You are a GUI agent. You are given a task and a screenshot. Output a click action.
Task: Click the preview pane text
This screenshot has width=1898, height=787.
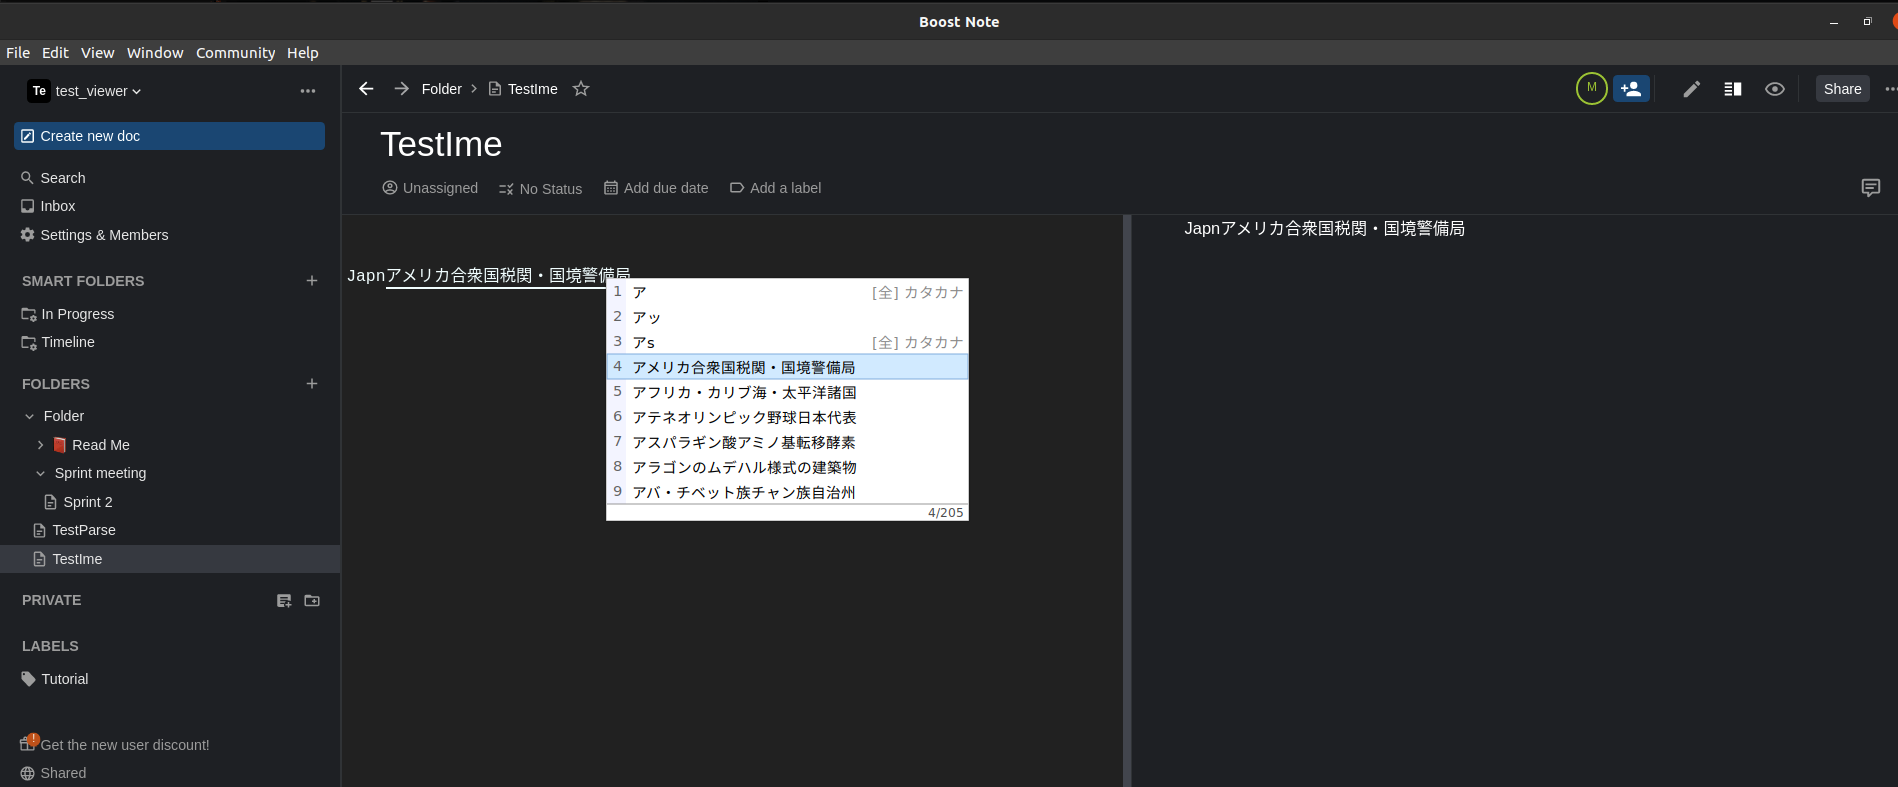[1324, 229]
